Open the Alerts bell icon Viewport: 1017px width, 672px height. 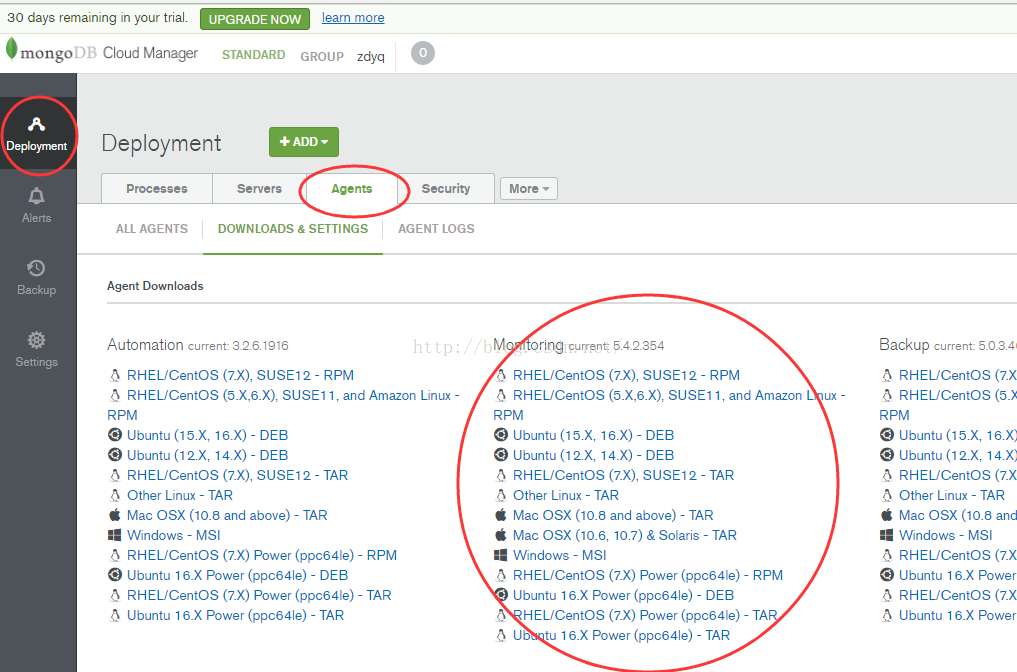tap(36, 196)
